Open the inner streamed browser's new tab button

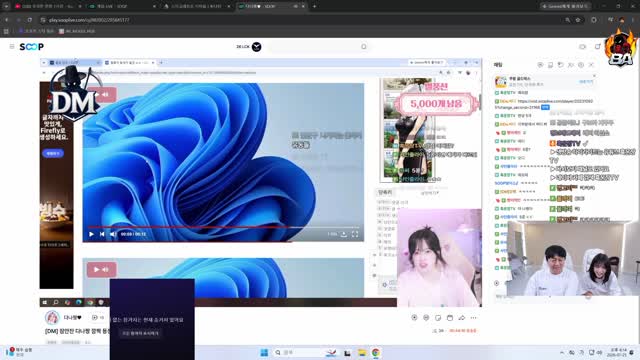click(162, 62)
